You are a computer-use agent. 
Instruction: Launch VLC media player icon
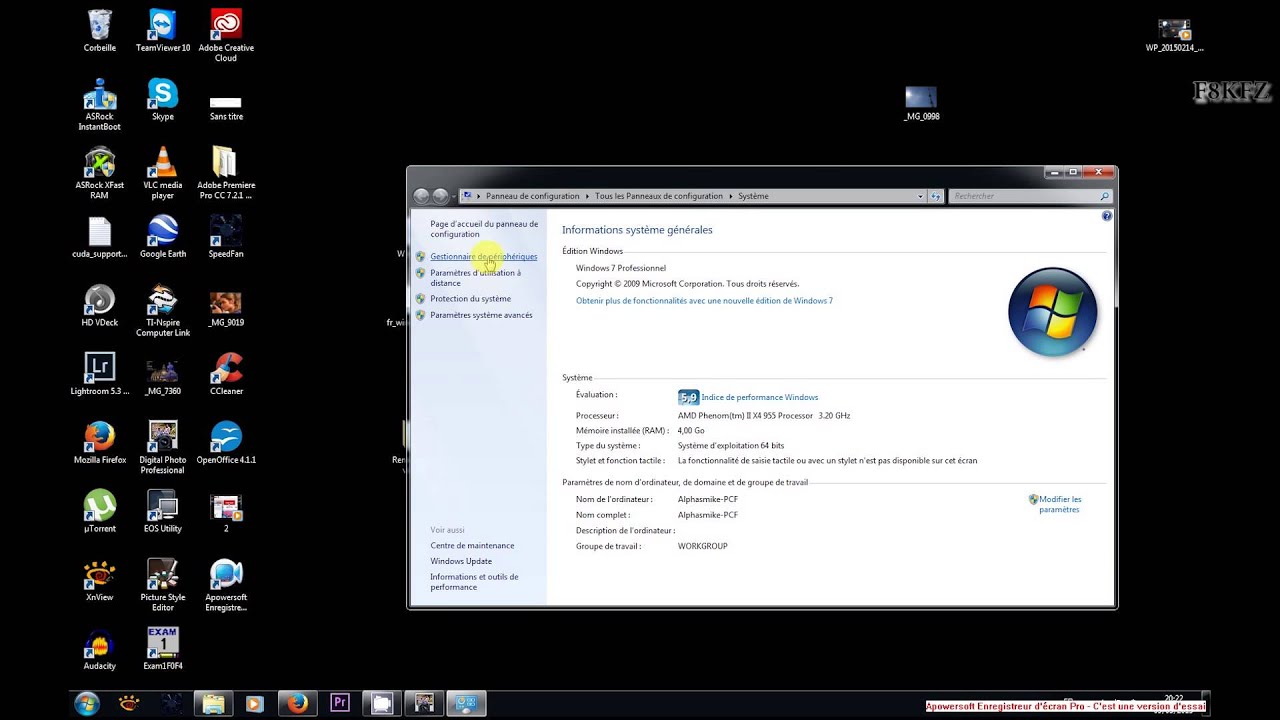[x=163, y=173]
